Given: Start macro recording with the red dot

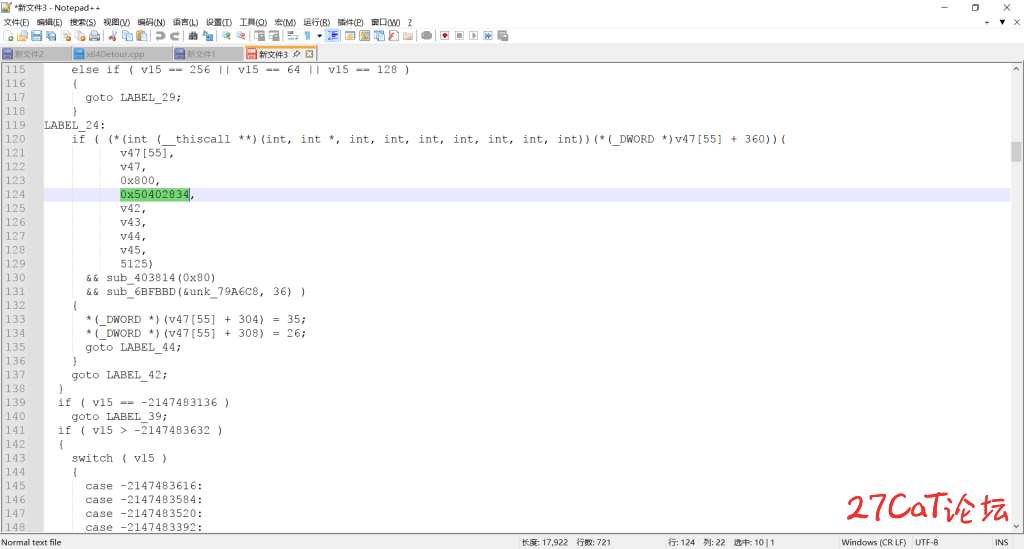Looking at the screenshot, I should coord(445,36).
